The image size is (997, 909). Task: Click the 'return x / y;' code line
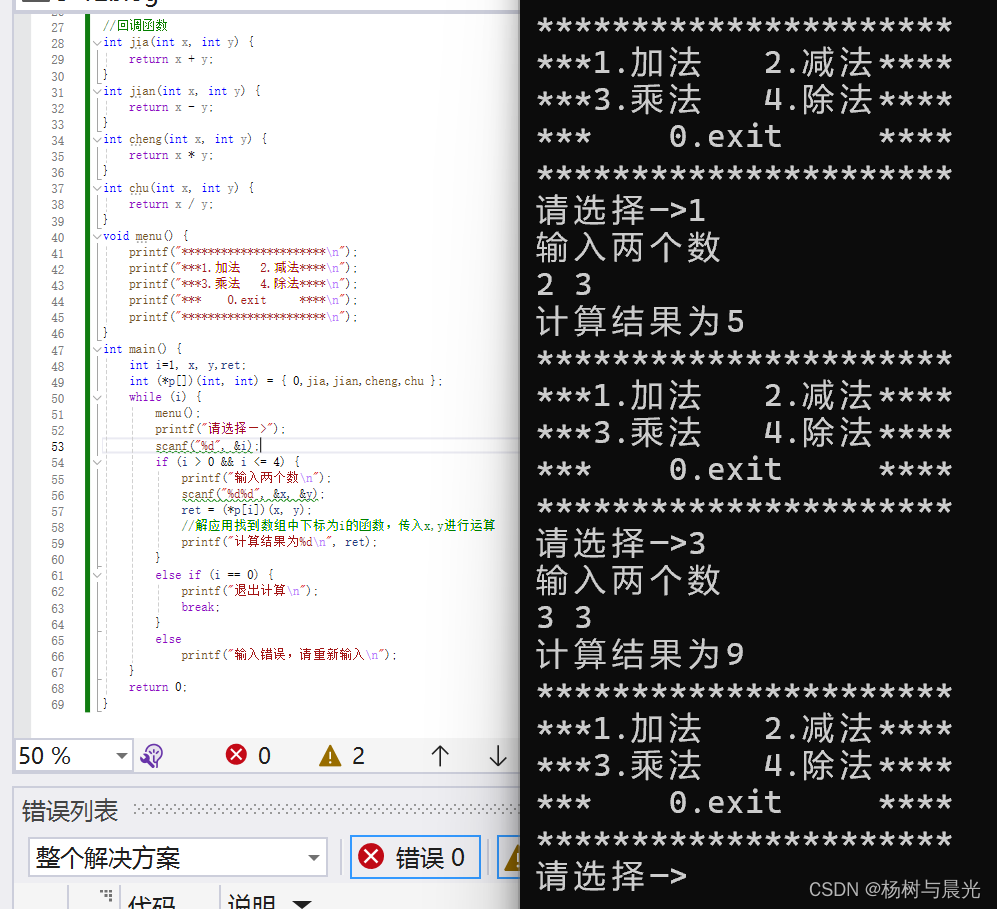[171, 205]
